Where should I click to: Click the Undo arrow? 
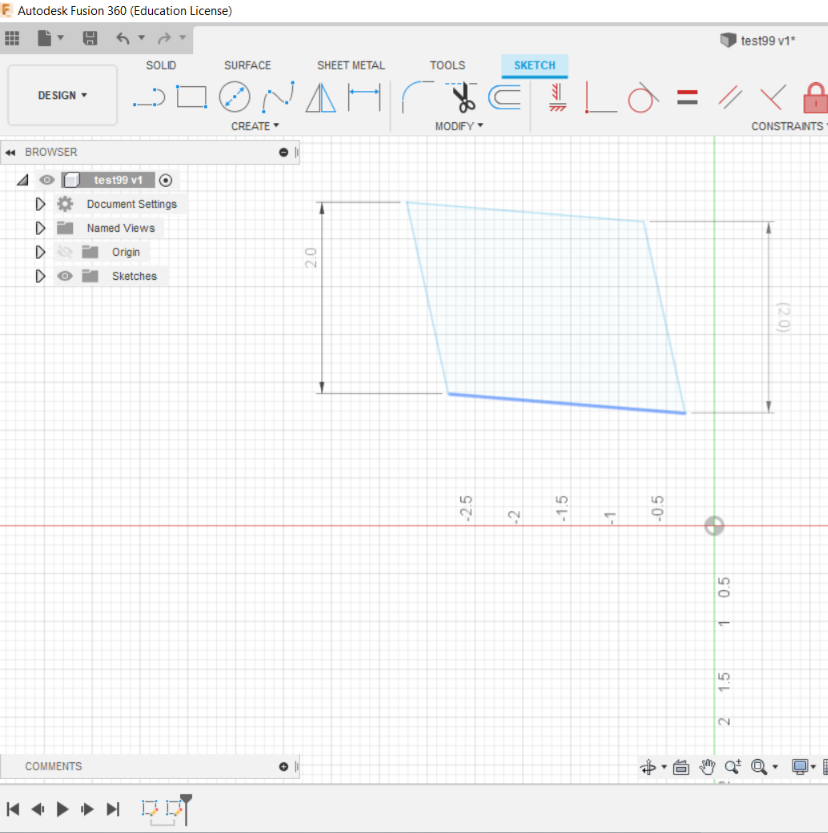[123, 38]
